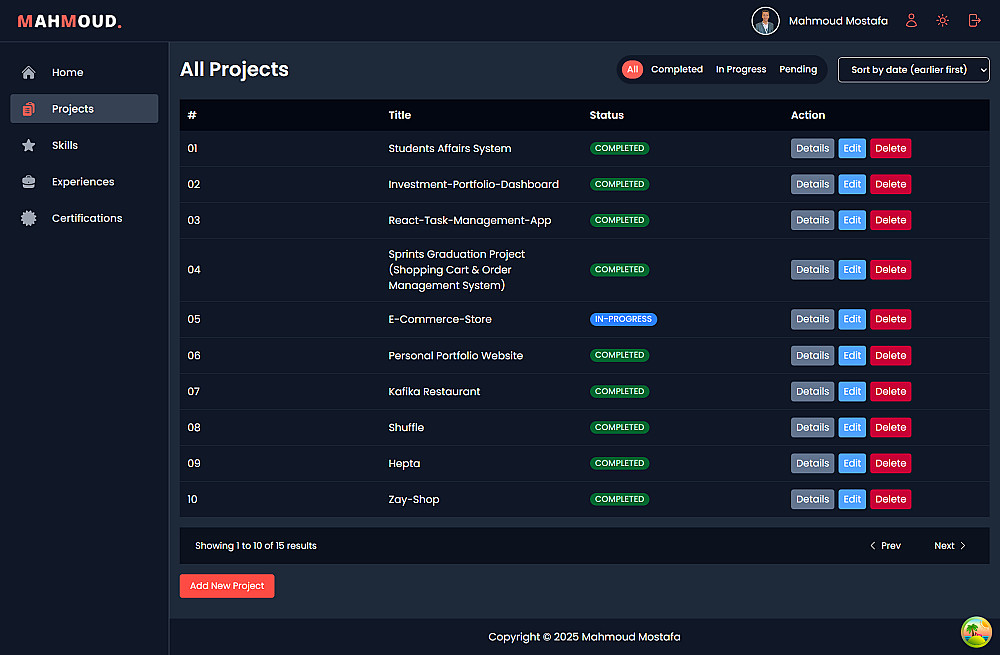The image size is (1000, 655).
Task: Click the Experiences briefcase icon
Action: [29, 182]
